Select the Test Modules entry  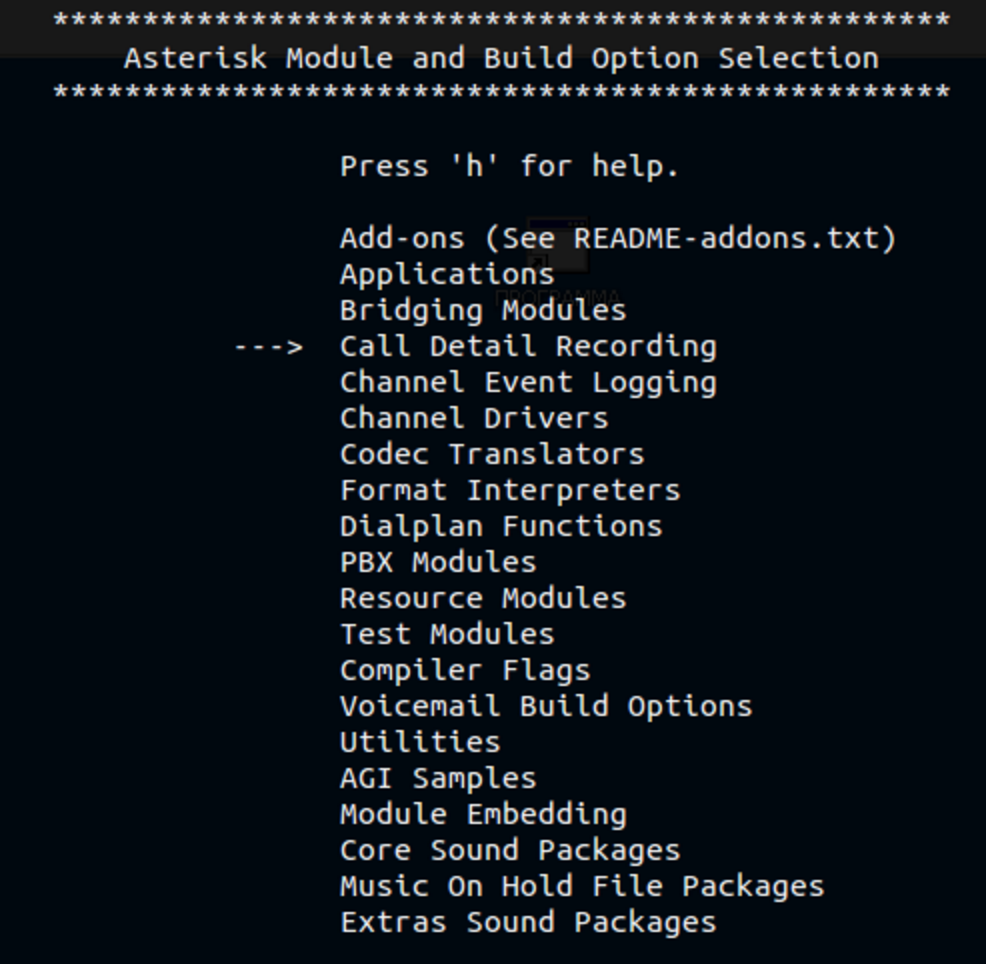[x=446, y=635]
